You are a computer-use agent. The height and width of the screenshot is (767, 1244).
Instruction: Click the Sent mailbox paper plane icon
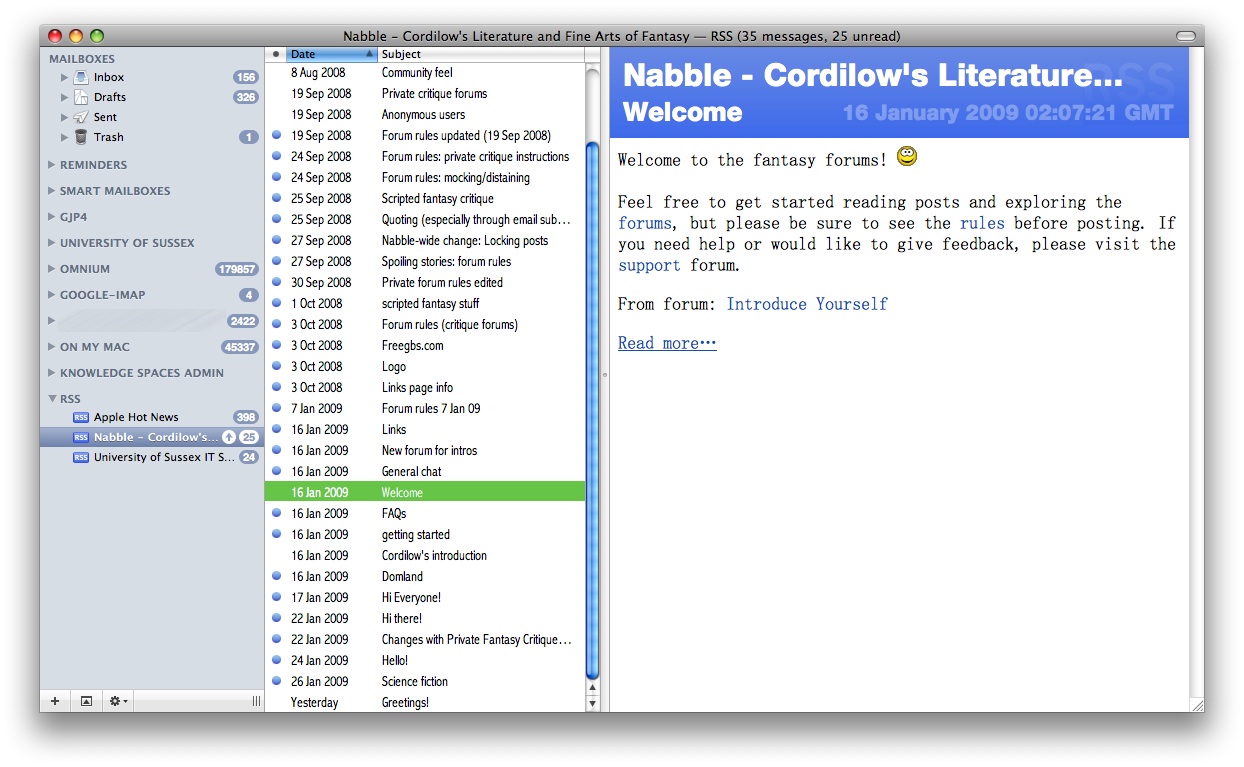pos(81,117)
